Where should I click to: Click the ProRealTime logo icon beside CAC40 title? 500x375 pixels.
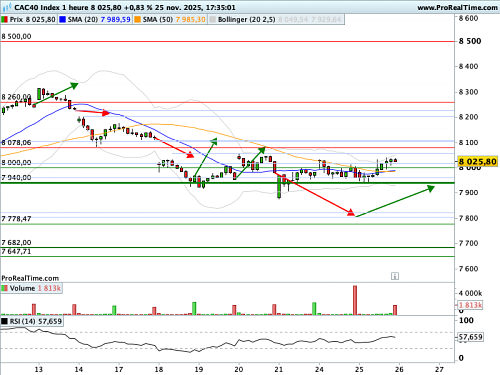pyautogui.click(x=7, y=7)
